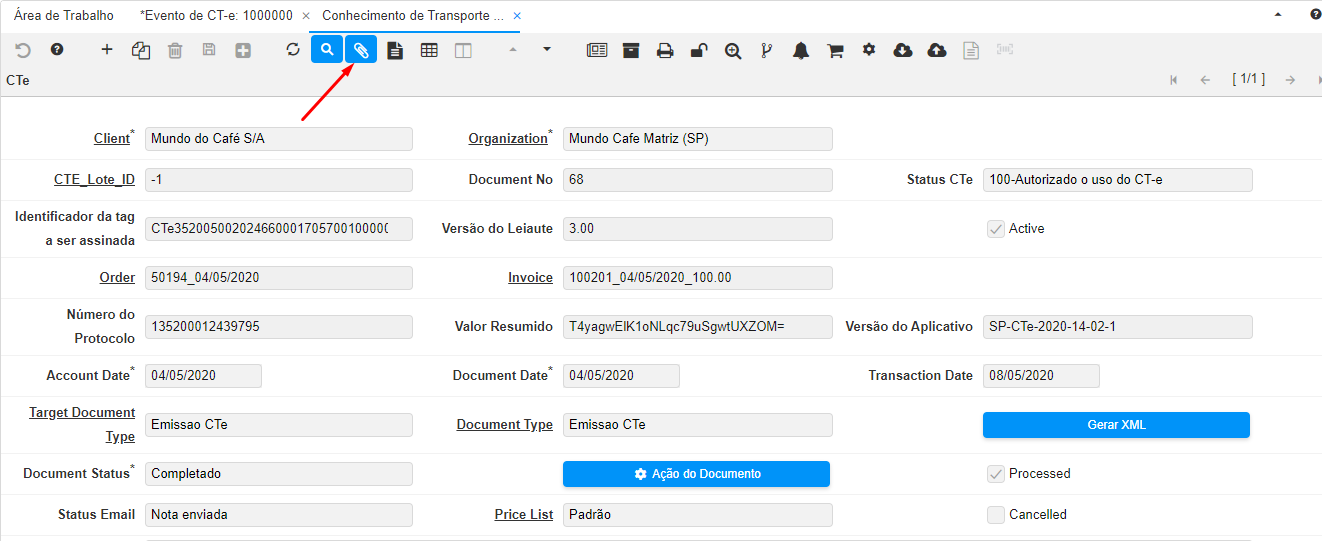Expand the toolbar down-arrow dropdown
Viewport: 1322px width, 541px height.
pyautogui.click(x=546, y=49)
